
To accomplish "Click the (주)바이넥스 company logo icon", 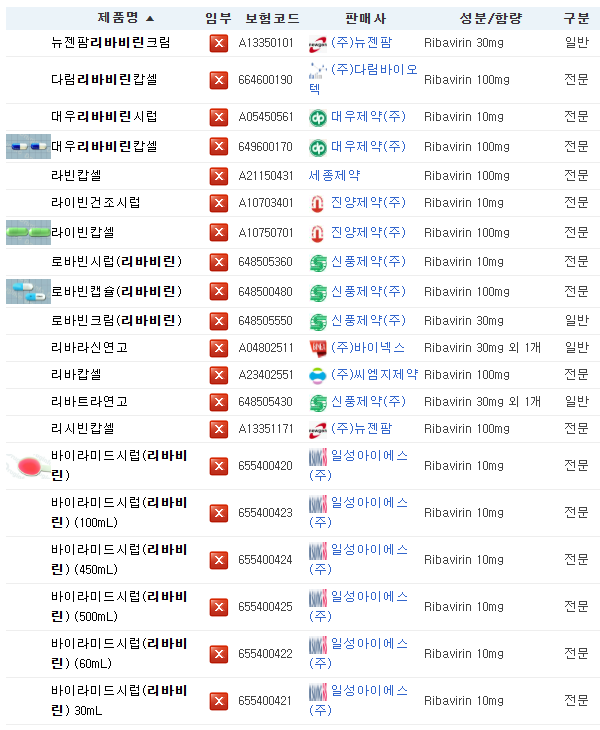I will coord(318,348).
